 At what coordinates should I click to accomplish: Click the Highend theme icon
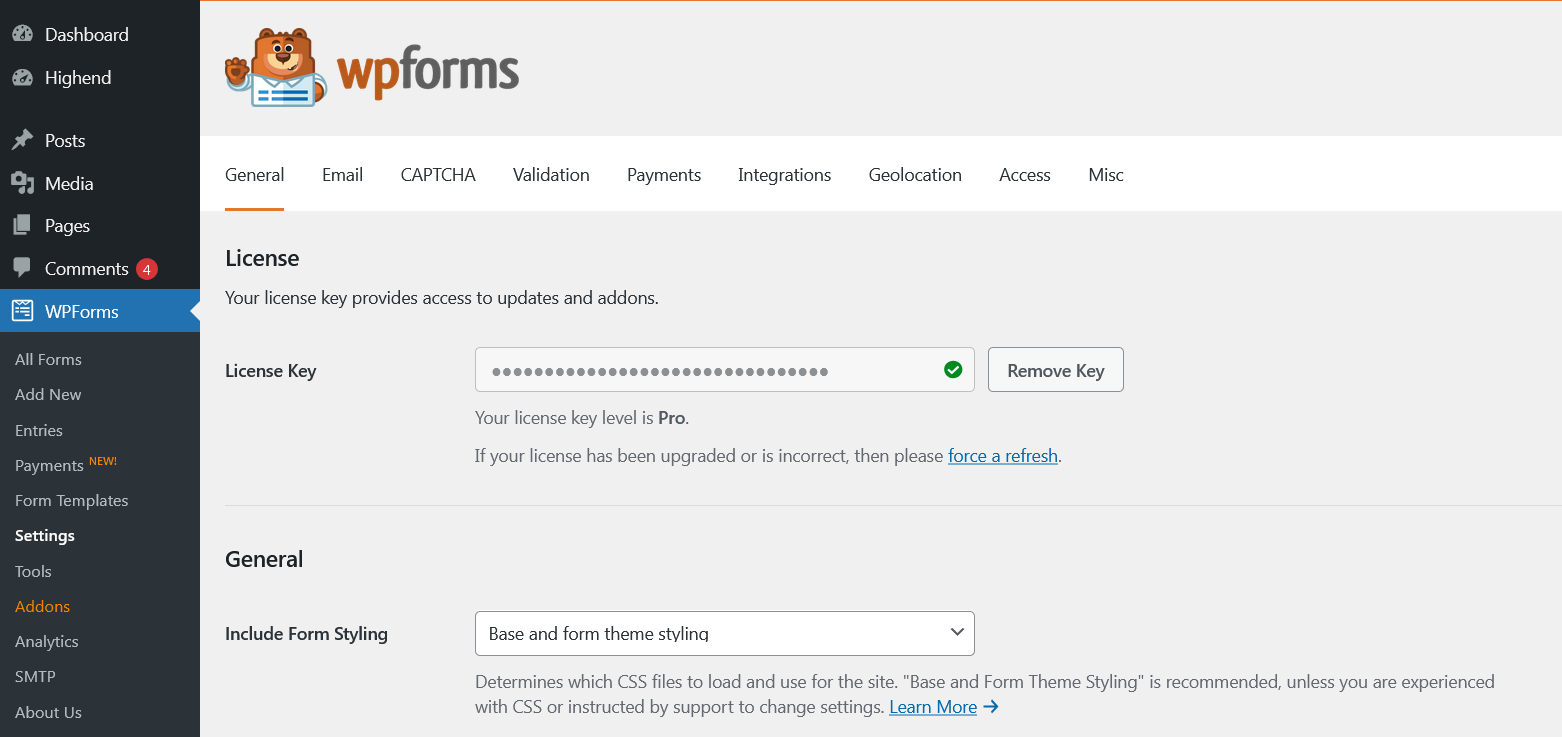pos(22,77)
